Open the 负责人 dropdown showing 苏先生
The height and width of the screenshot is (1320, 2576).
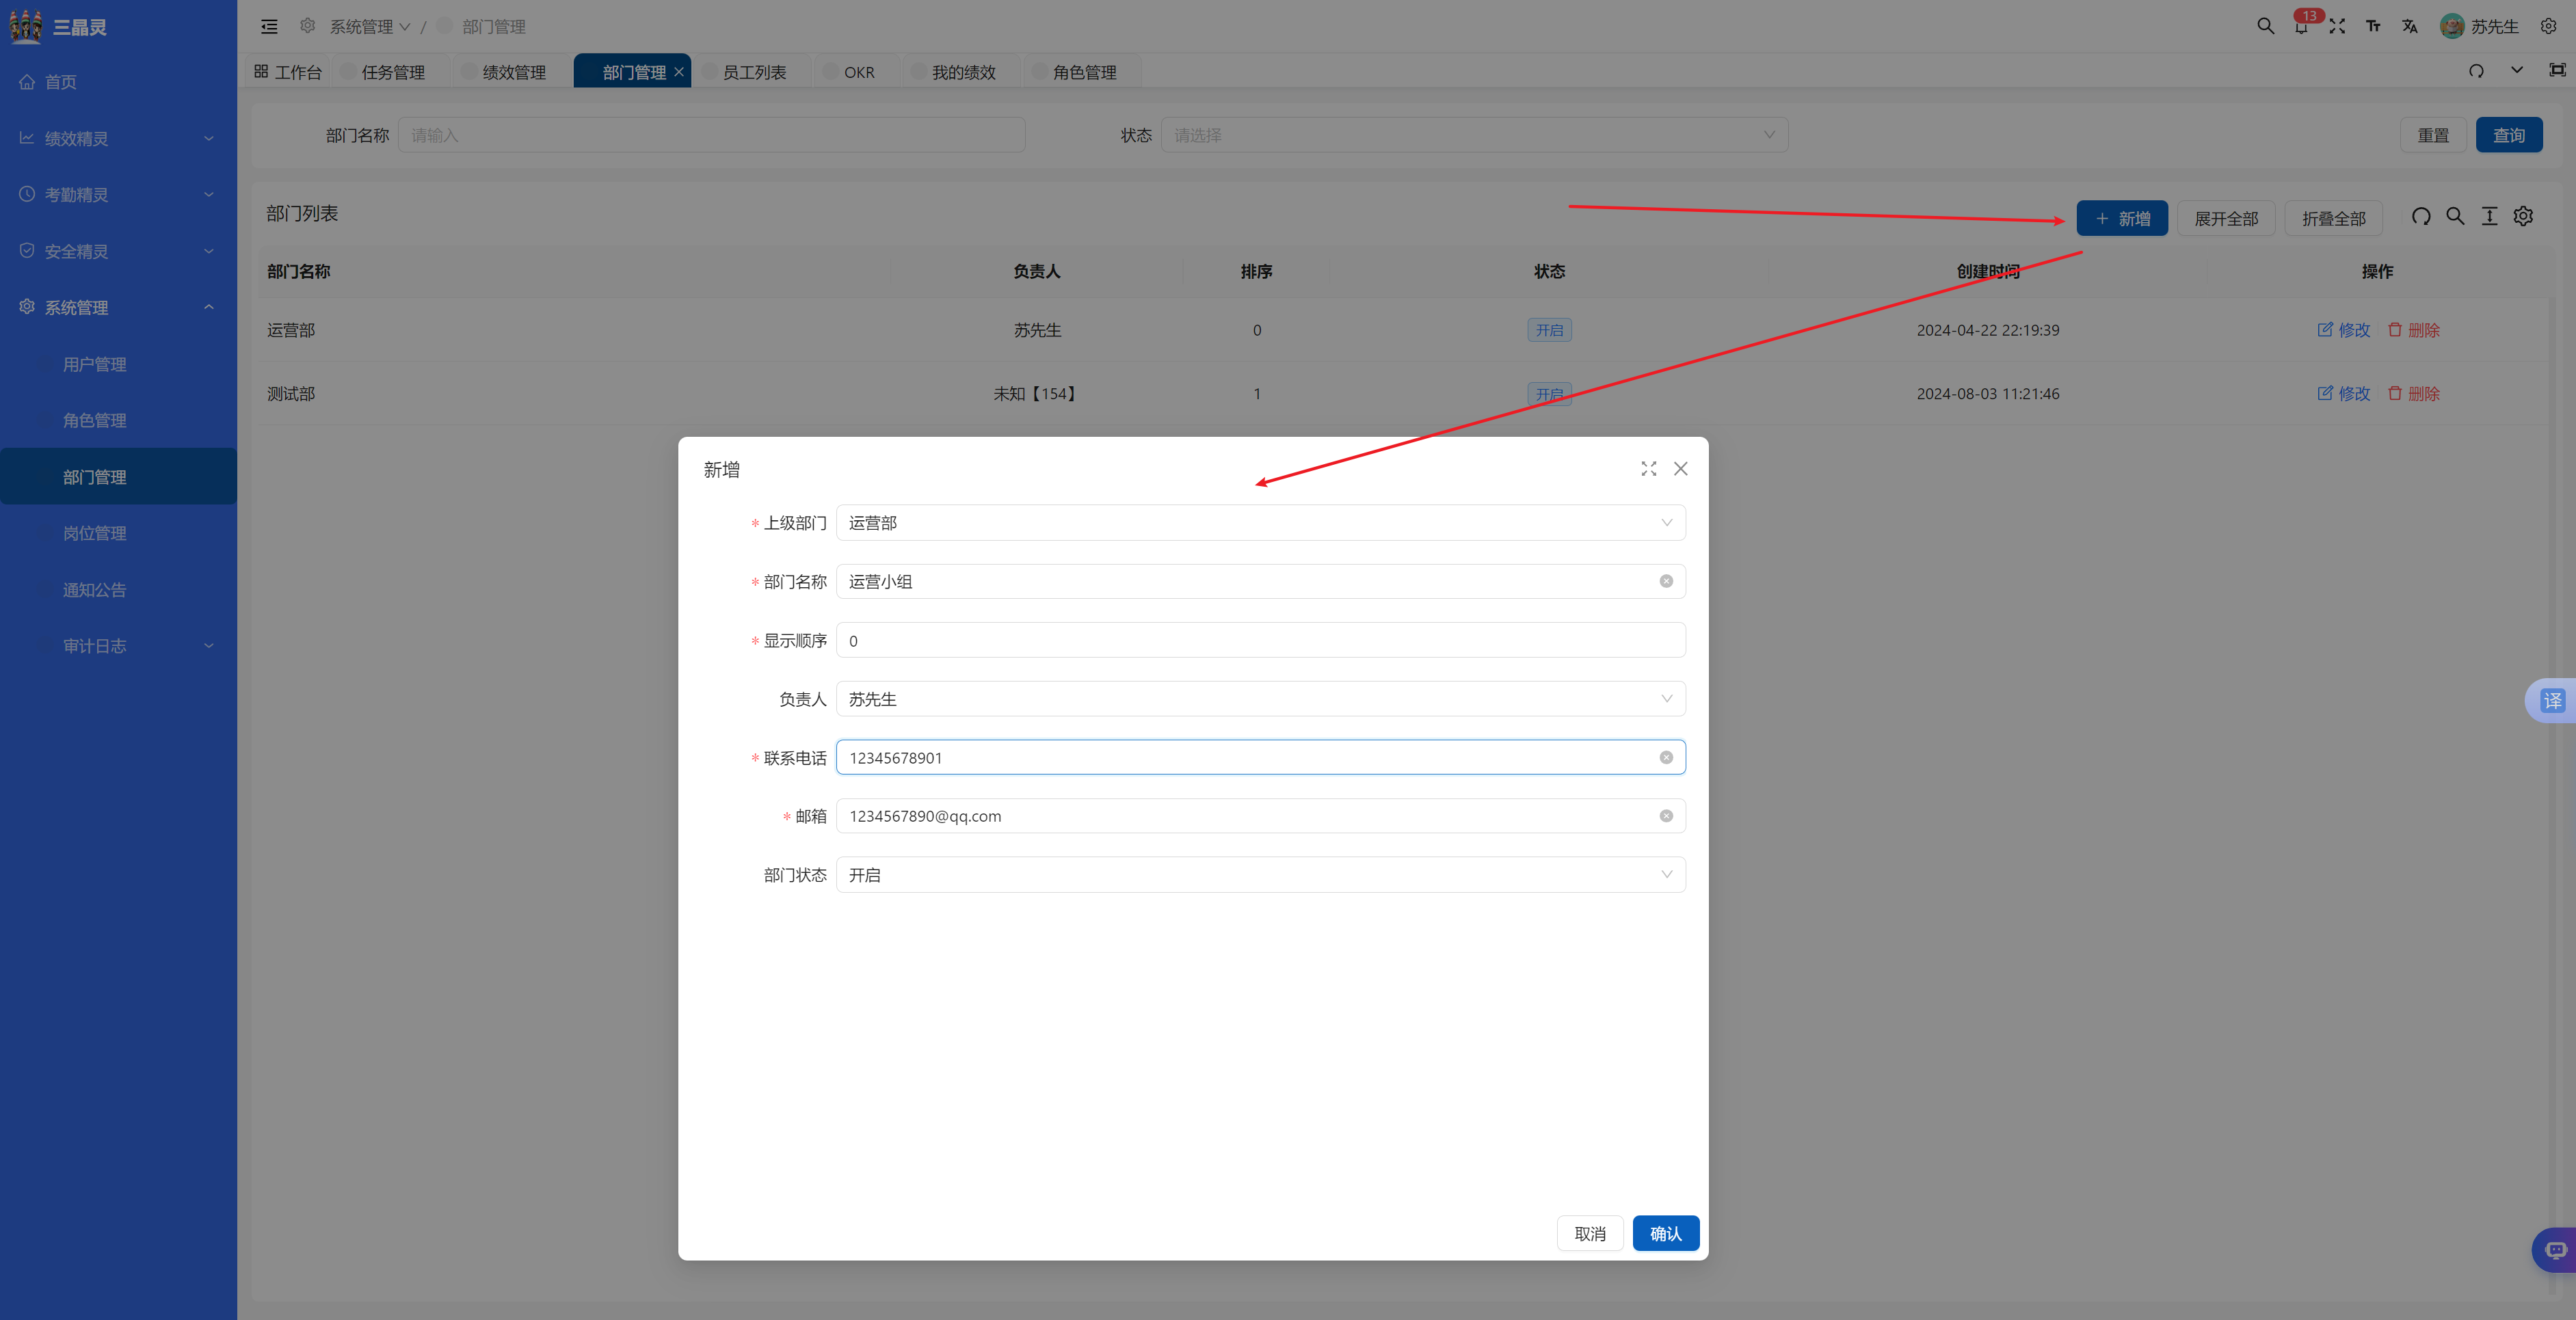pyautogui.click(x=1260, y=699)
